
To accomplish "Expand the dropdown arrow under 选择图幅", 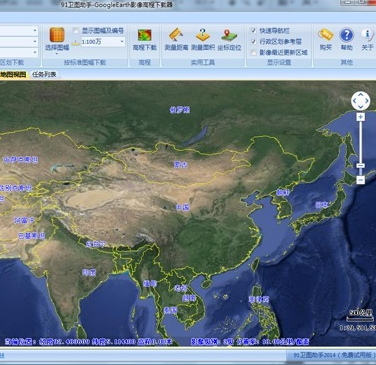I will (x=57, y=54).
